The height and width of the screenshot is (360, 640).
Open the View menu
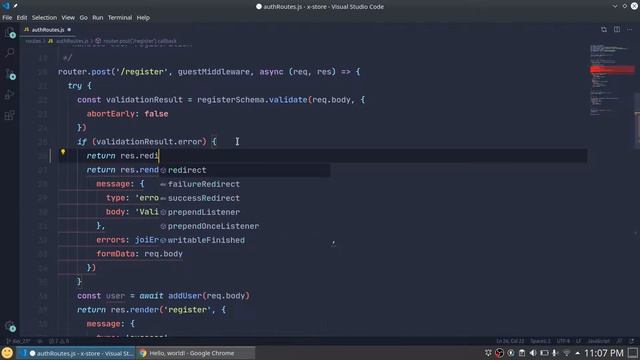[x=68, y=18]
